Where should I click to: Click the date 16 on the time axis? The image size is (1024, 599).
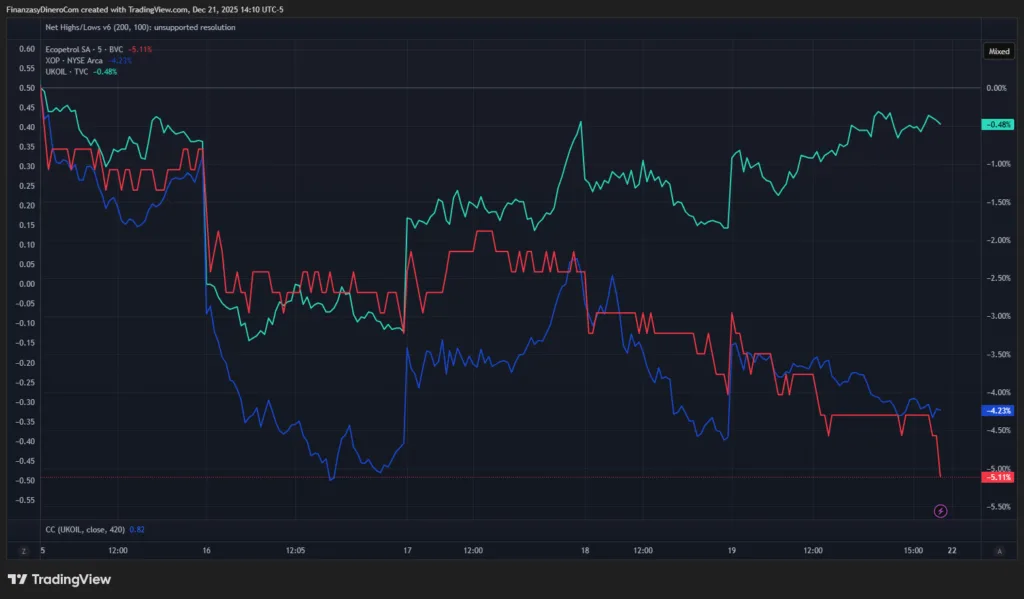click(x=207, y=550)
